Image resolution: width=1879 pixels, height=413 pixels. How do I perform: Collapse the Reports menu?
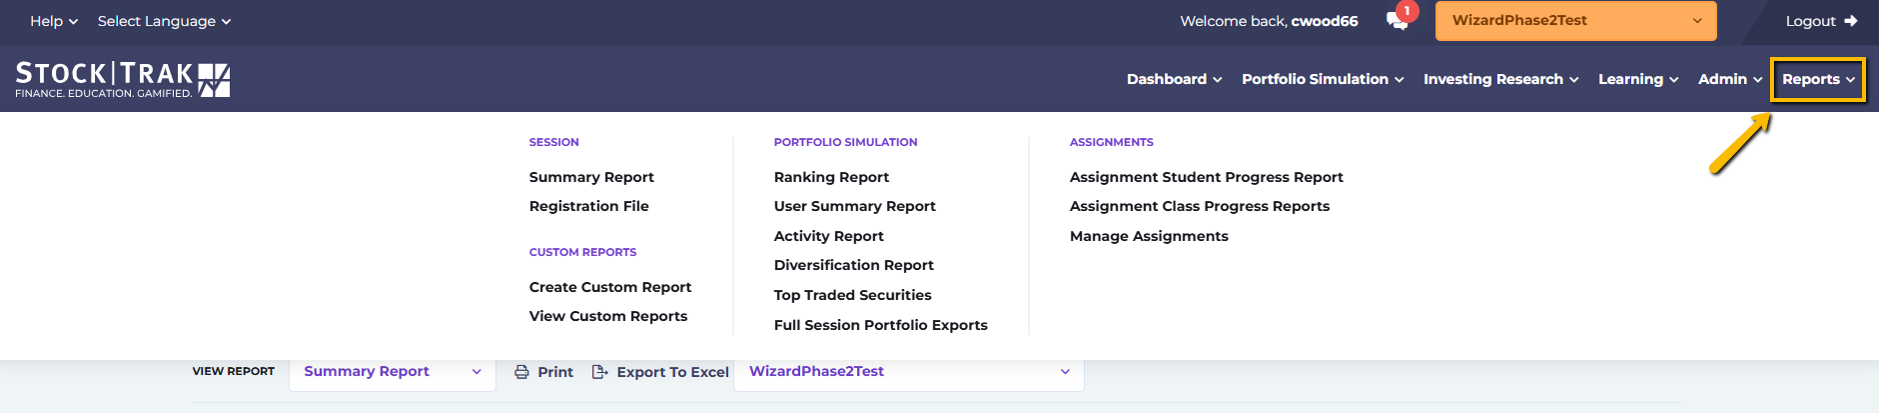pos(1818,79)
